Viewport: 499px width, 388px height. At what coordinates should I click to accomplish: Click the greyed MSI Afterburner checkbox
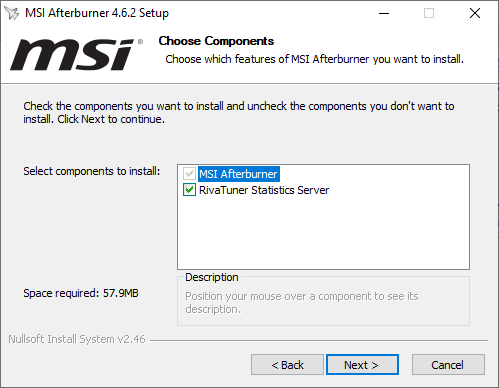click(189, 174)
